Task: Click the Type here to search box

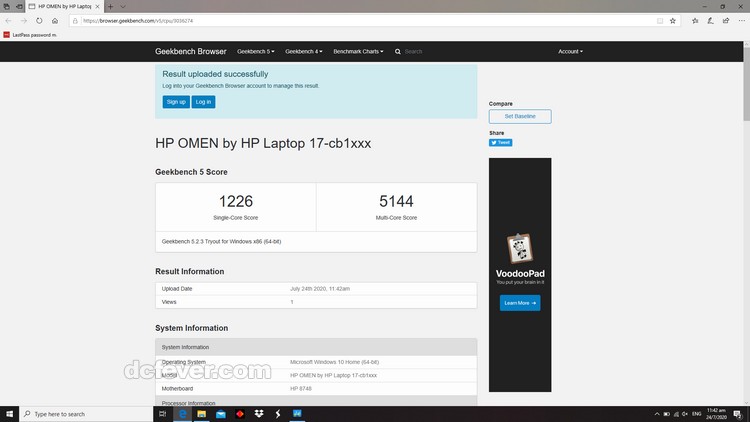Action: coord(86,414)
